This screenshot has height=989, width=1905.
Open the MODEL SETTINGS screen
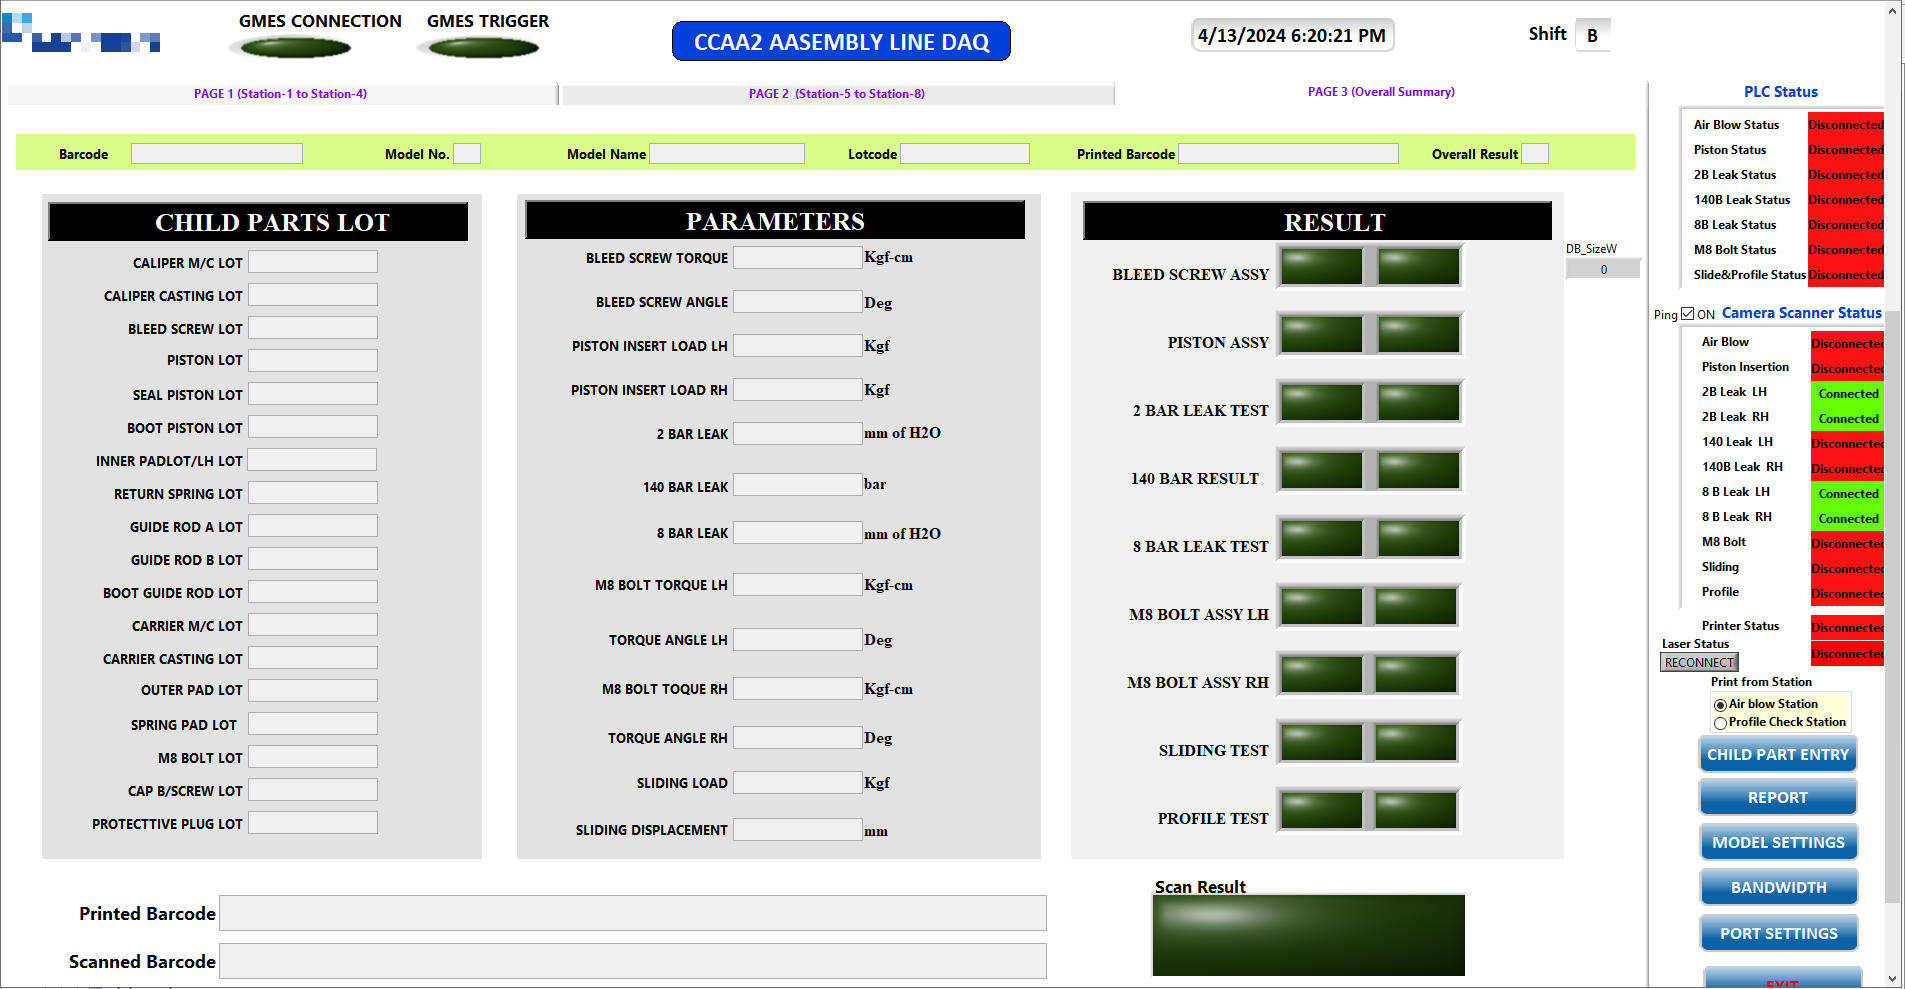(x=1777, y=843)
